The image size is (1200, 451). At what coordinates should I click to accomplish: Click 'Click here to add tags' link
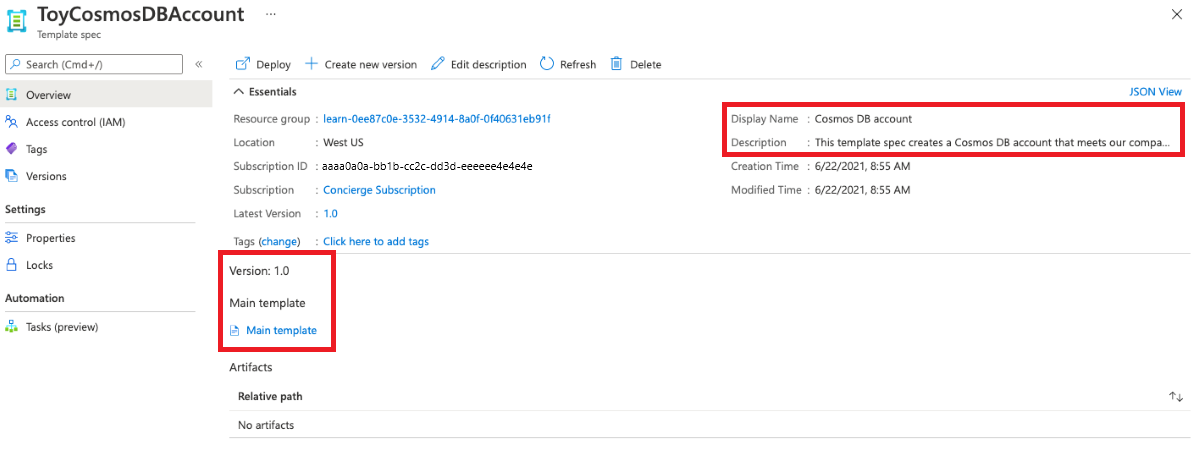(376, 242)
